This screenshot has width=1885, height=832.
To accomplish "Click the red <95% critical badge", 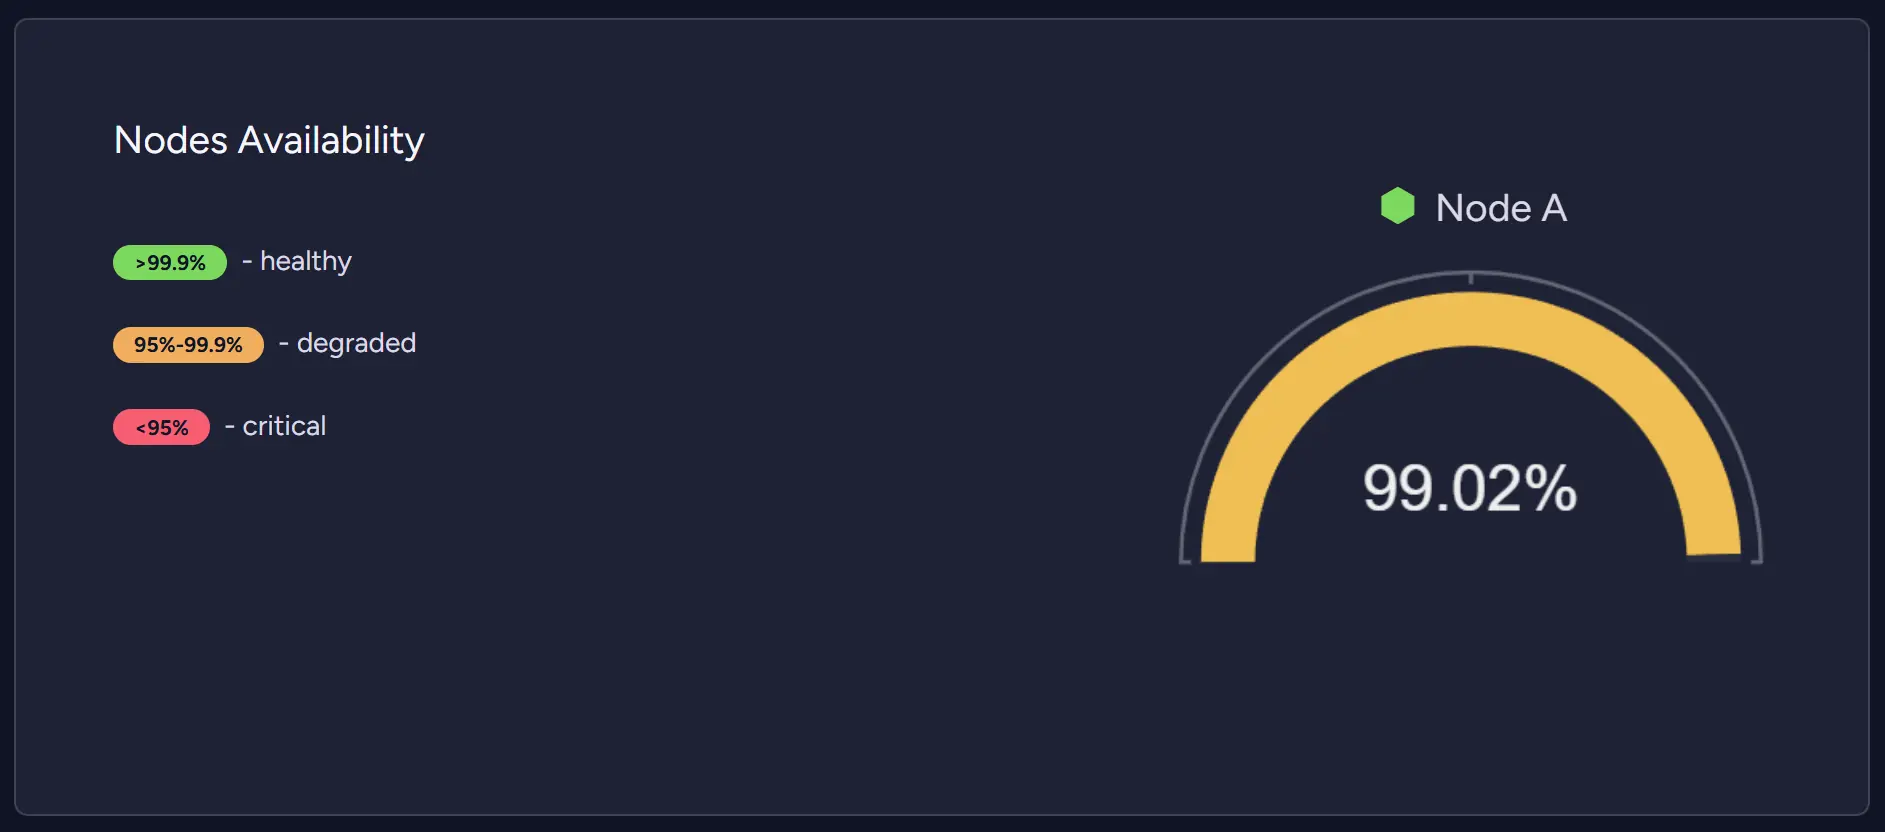I will [161, 427].
